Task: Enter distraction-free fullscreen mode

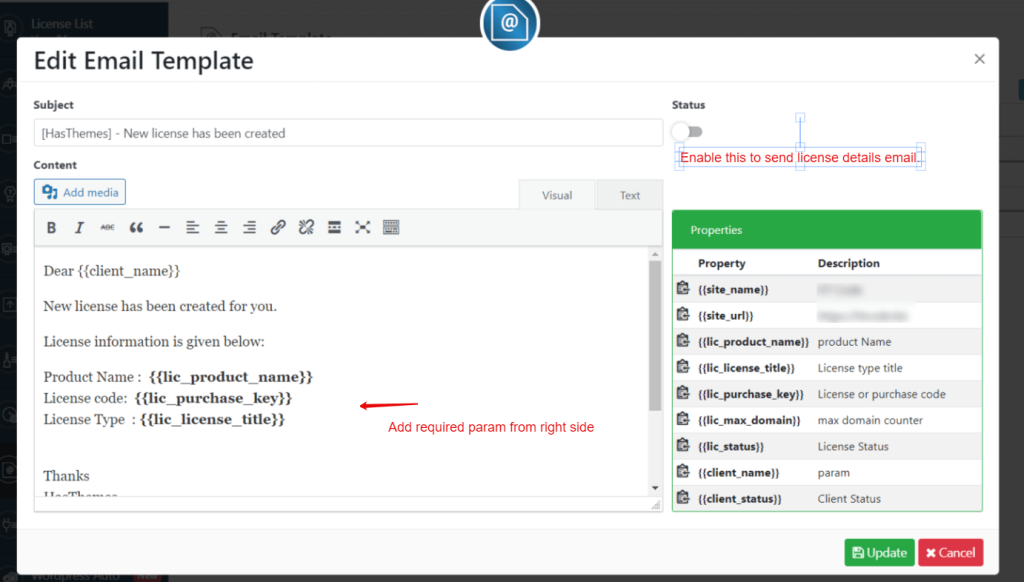Action: [x=362, y=227]
